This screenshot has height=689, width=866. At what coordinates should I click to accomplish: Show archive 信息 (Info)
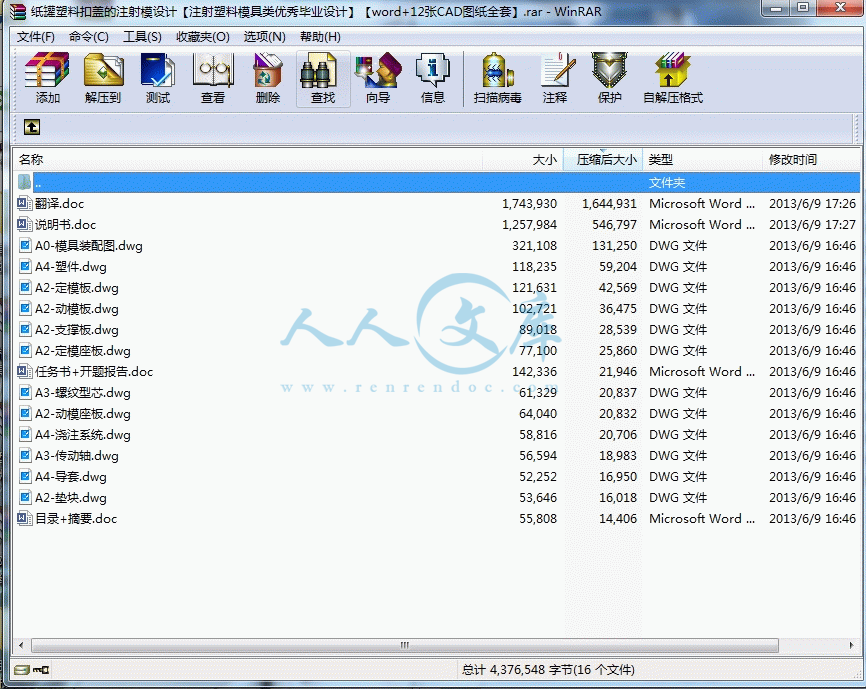(432, 78)
